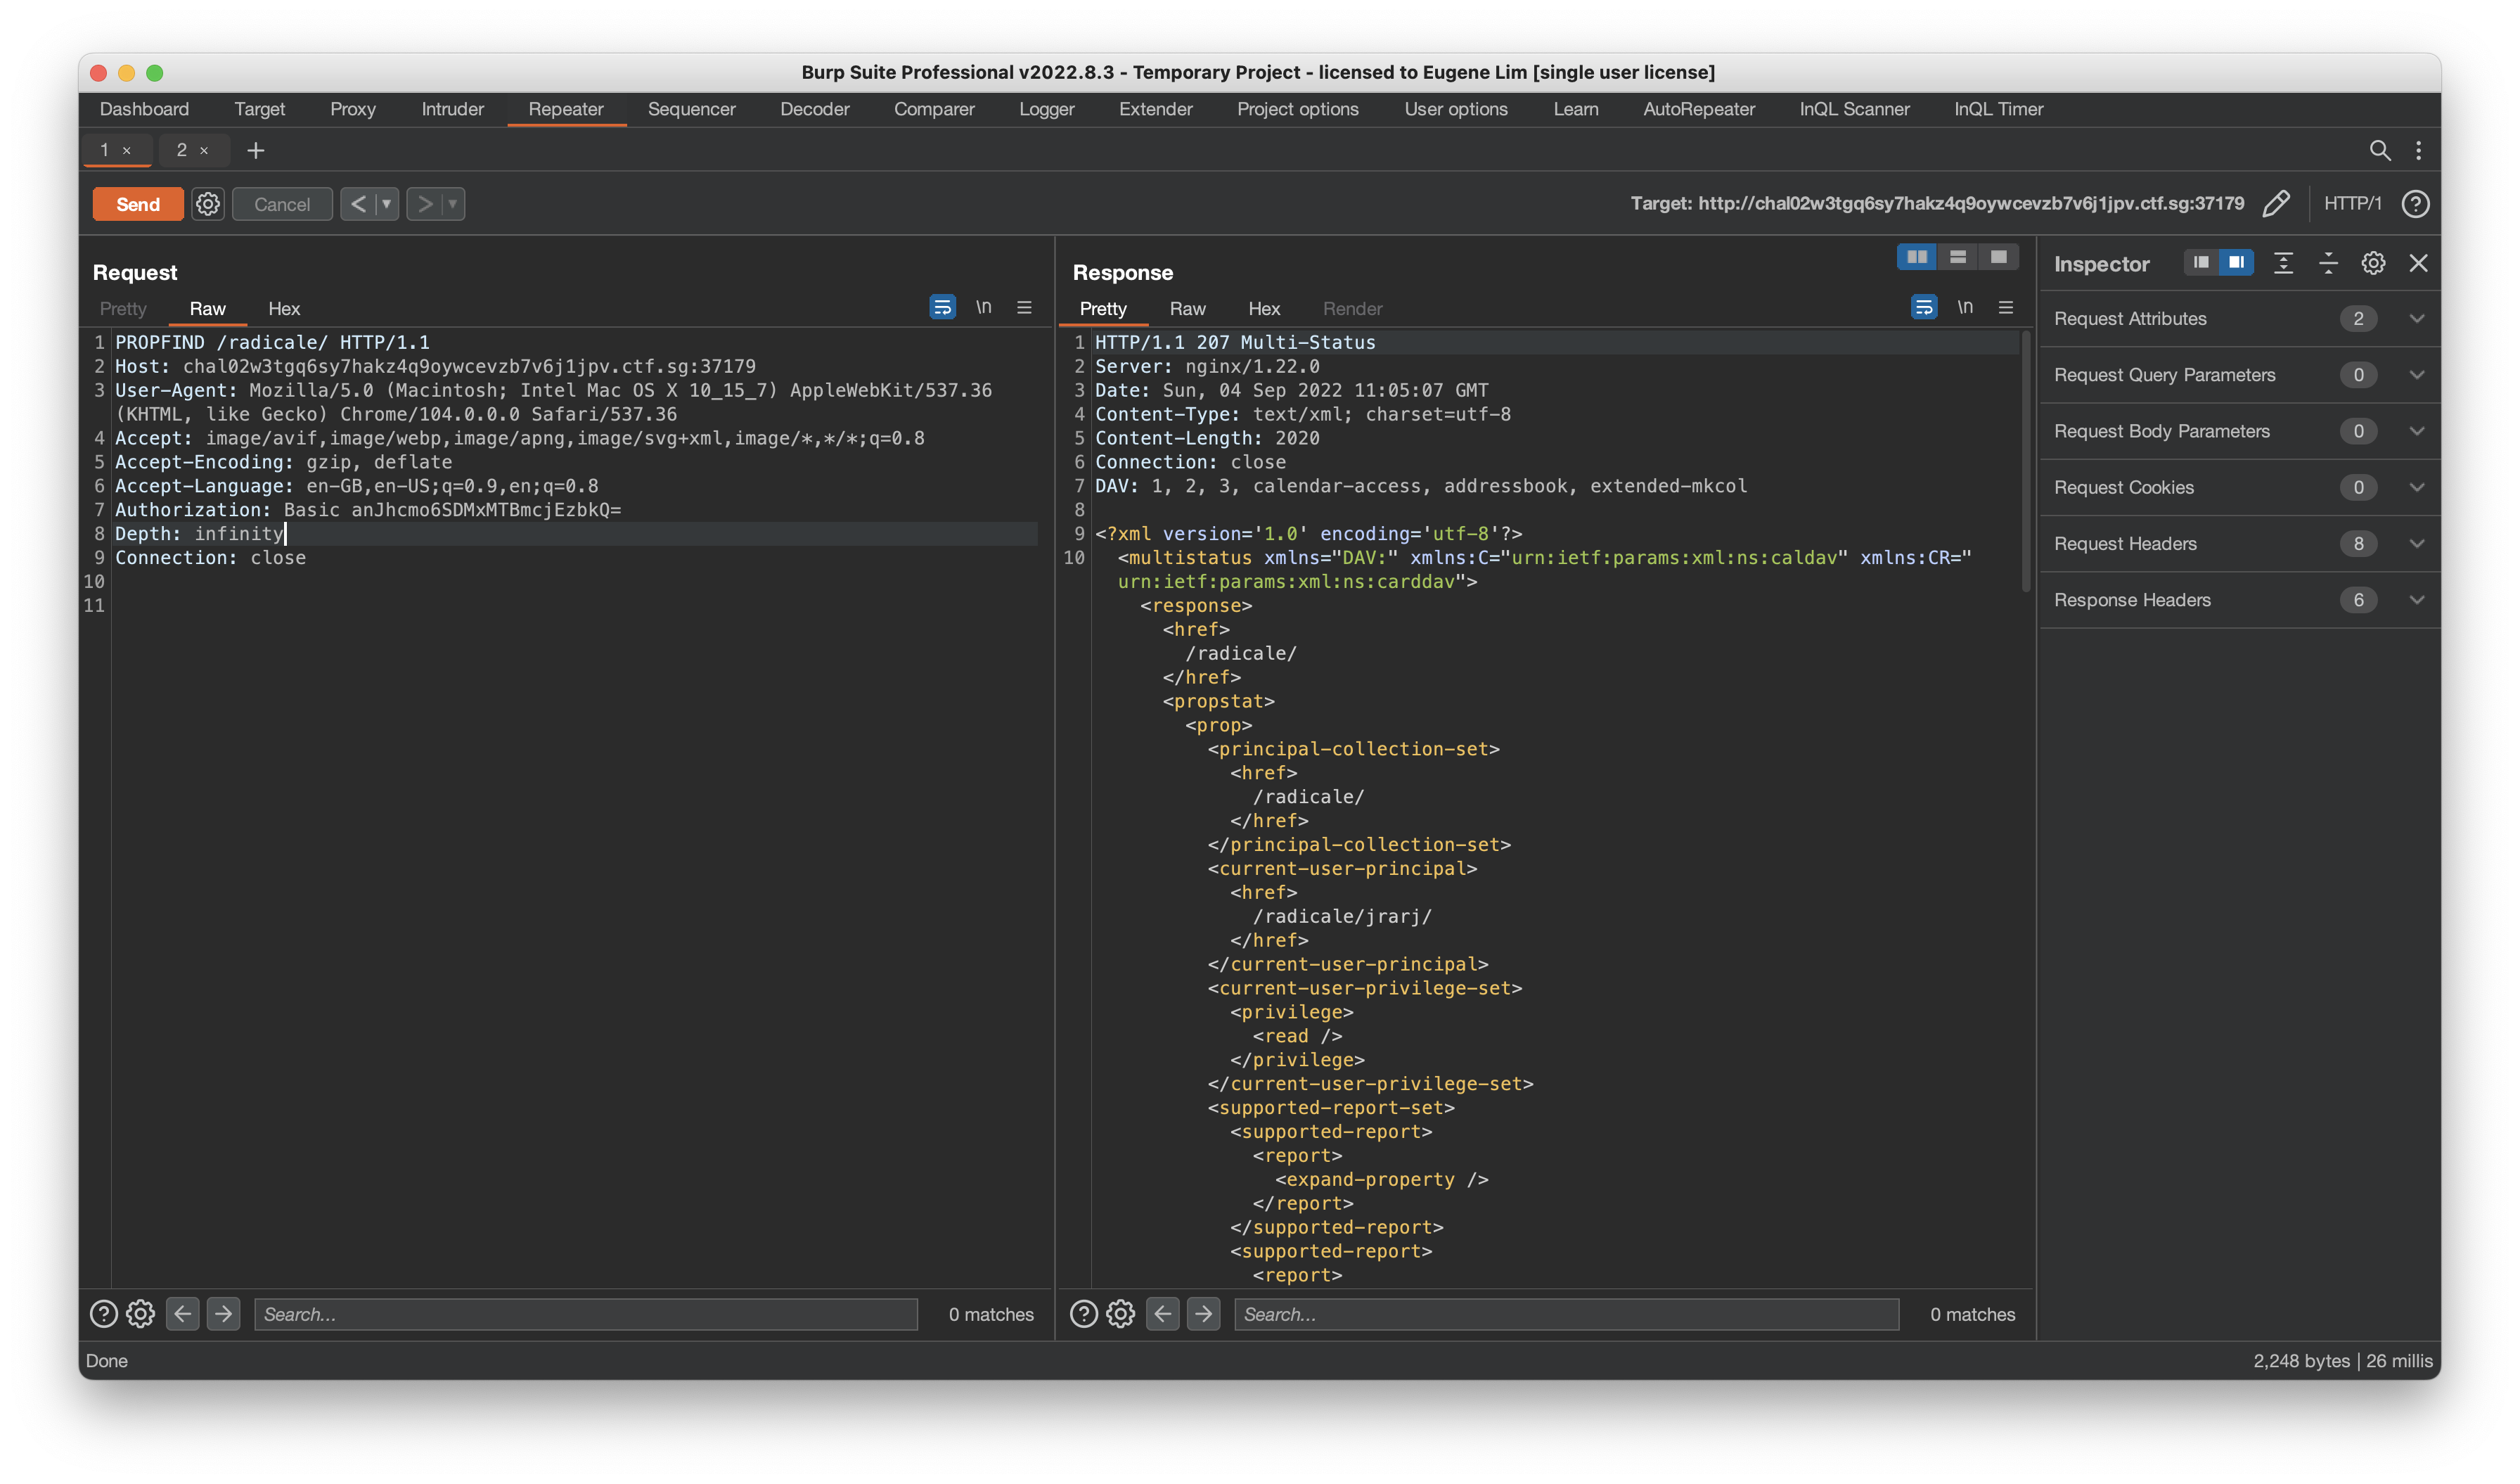
Task: Toggle pretty print view in Response panel
Action: [1100, 307]
